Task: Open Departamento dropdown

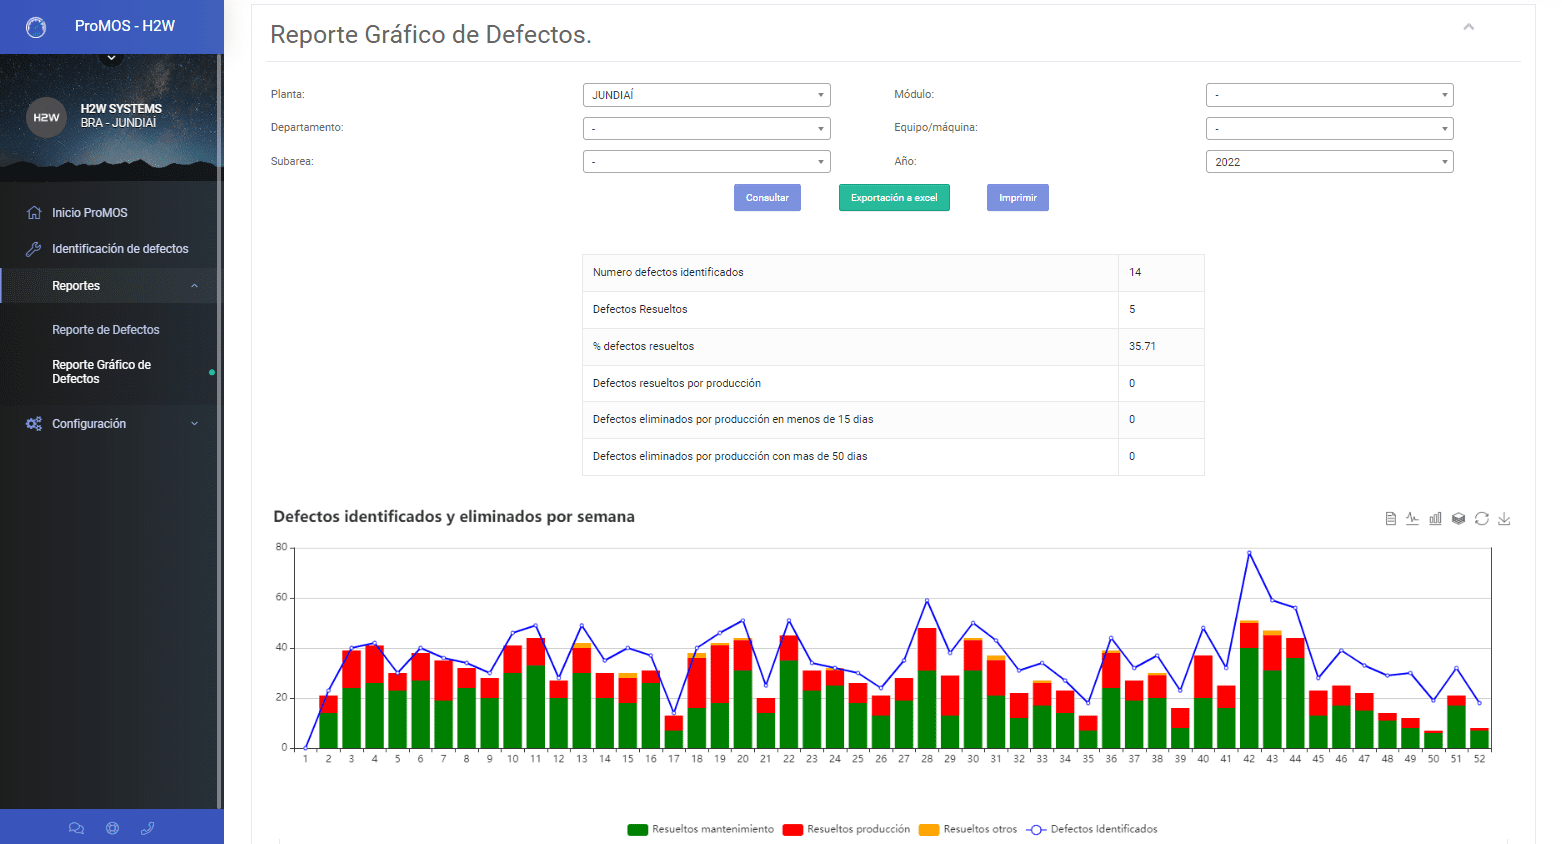Action: pos(707,128)
